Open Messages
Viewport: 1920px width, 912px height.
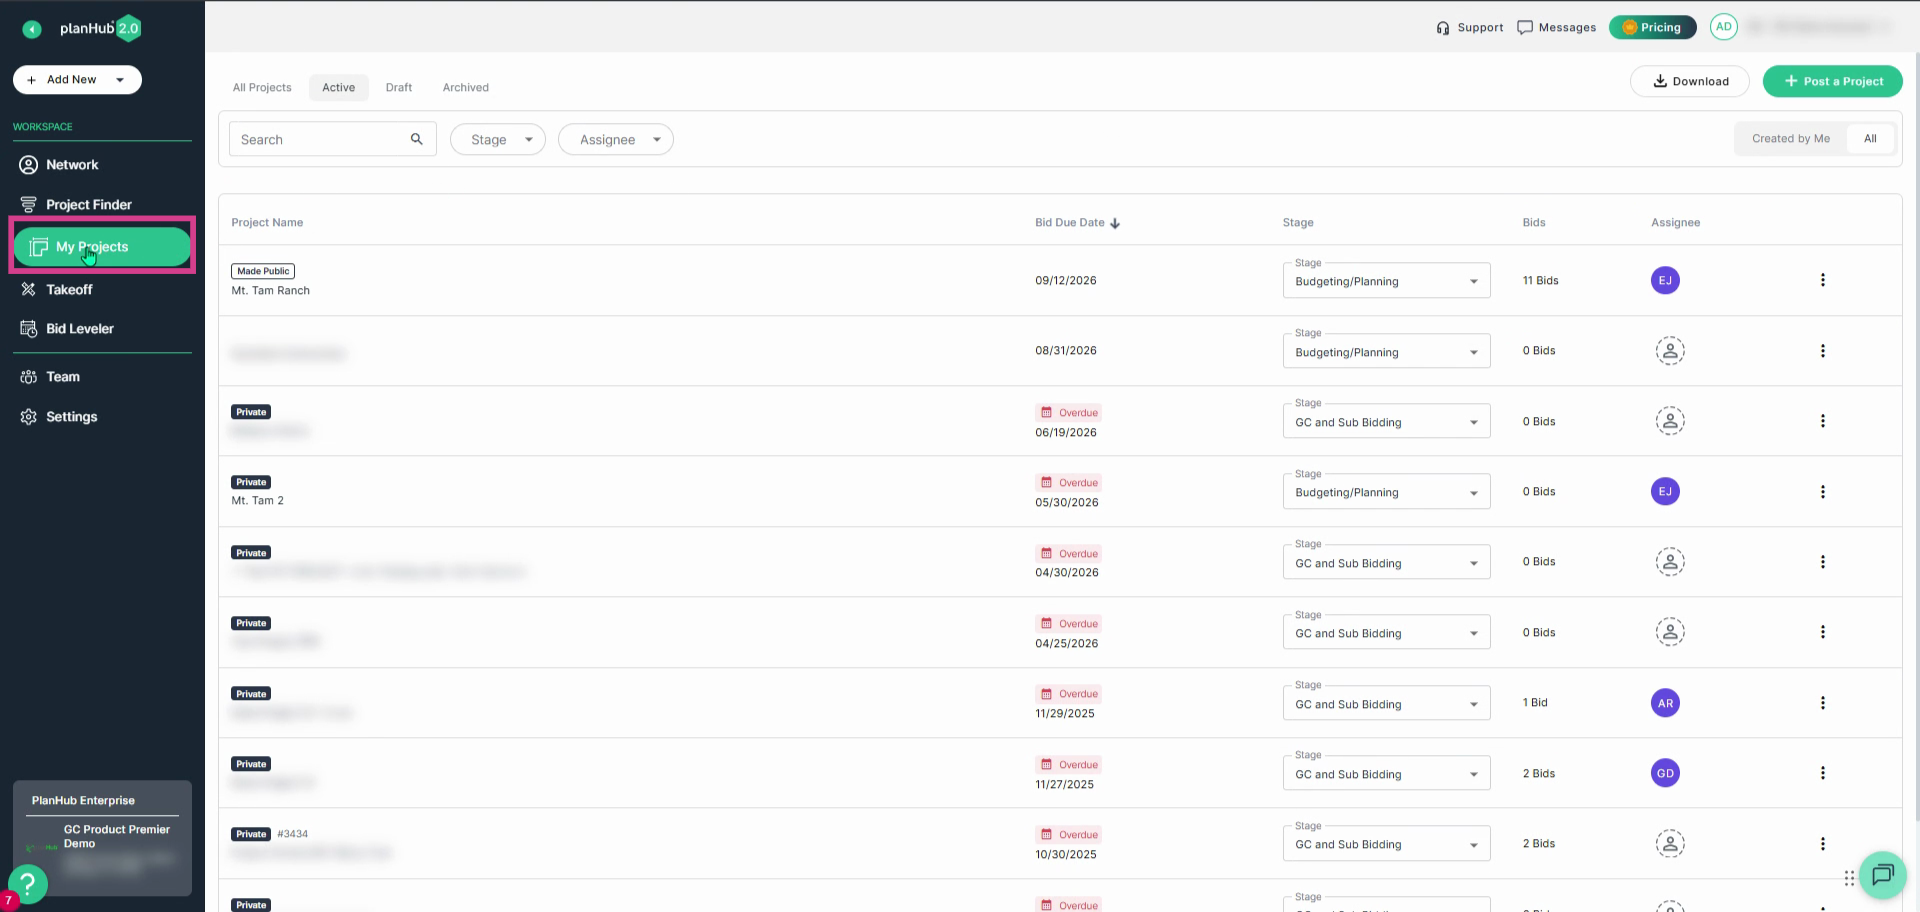[1557, 28]
